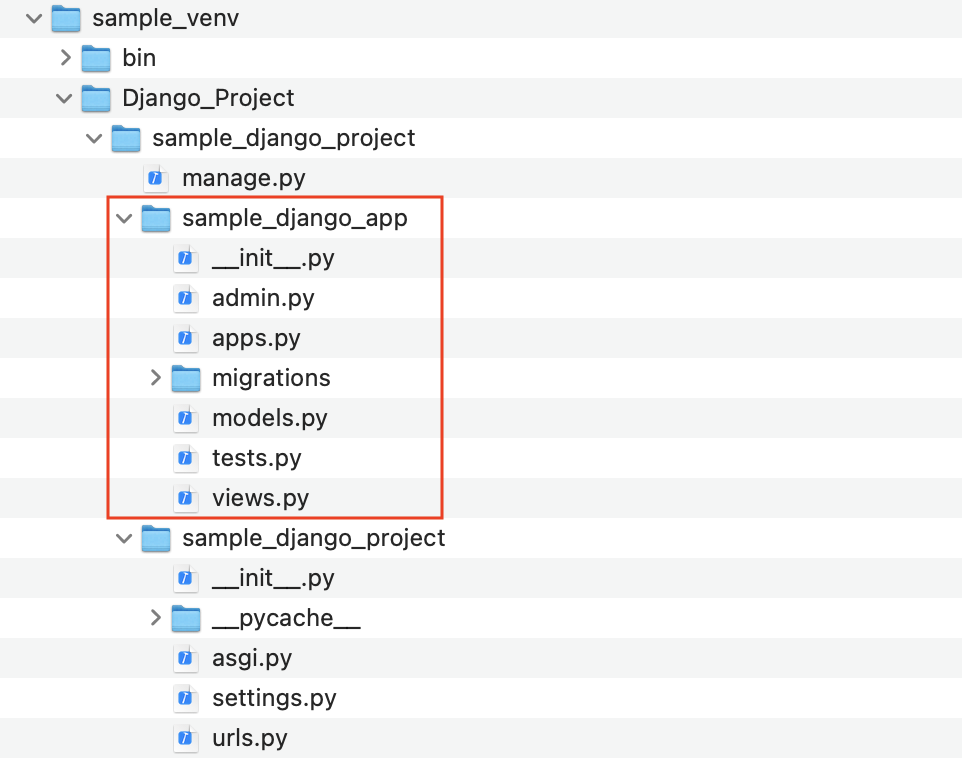The height and width of the screenshot is (762, 962).
Task: Select the 'admin.py' file name
Action: click(x=263, y=298)
